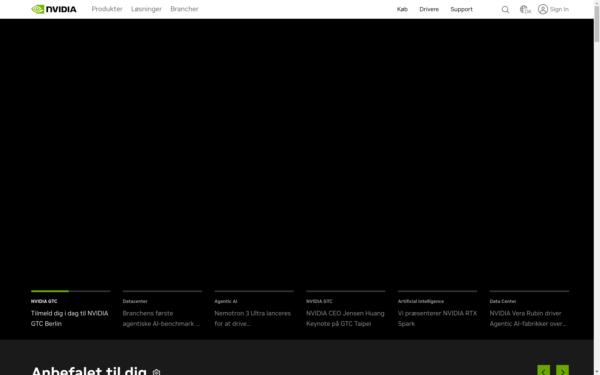Image resolution: width=600 pixels, height=375 pixels.
Task: Select slide NVIDIA CEO Jensen Huang Keynote
Action: point(345,318)
